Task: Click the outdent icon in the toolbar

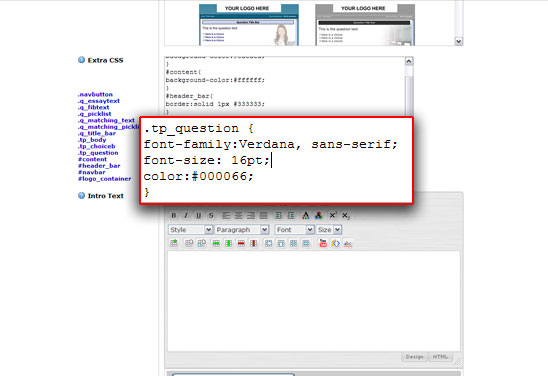Action: [x=291, y=216]
